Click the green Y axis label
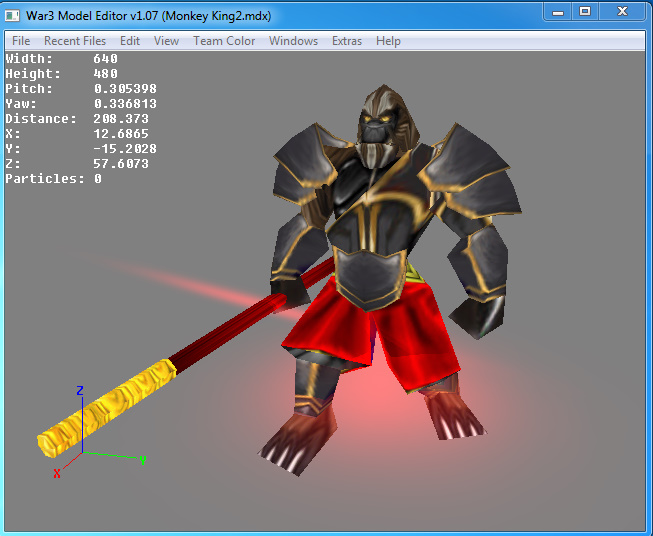 click(x=143, y=461)
